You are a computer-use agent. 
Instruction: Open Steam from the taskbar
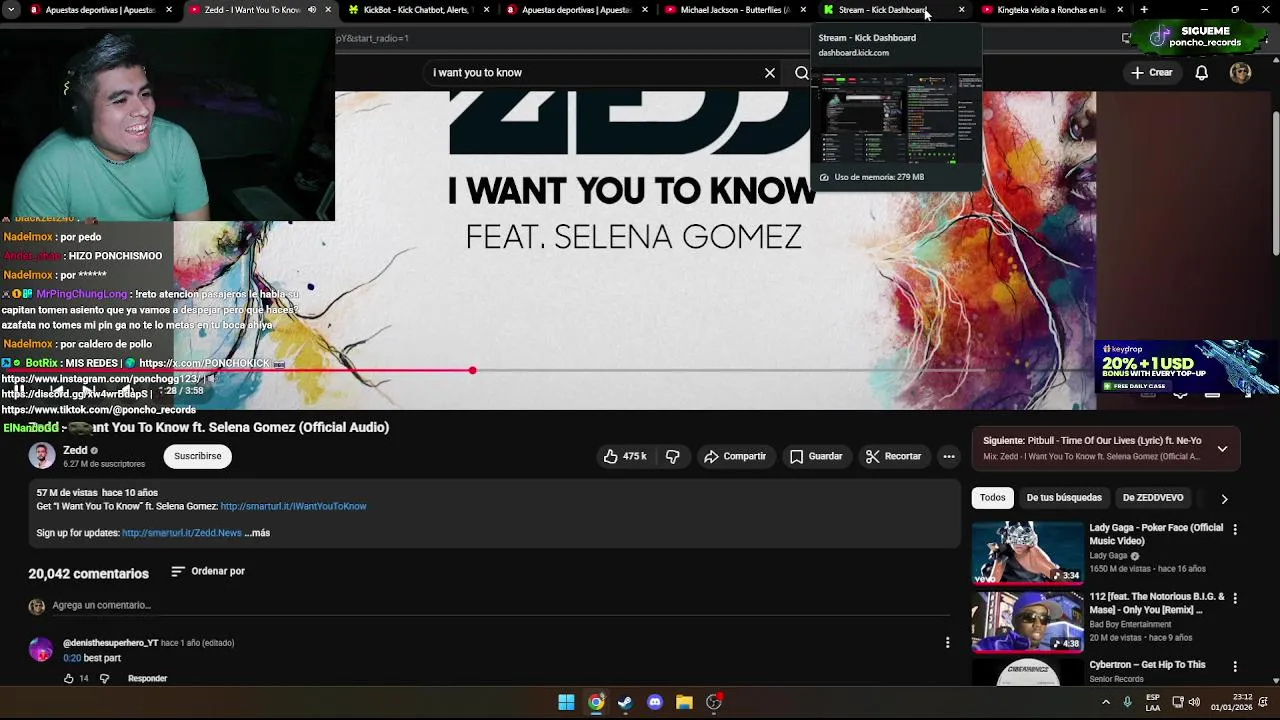pos(625,702)
